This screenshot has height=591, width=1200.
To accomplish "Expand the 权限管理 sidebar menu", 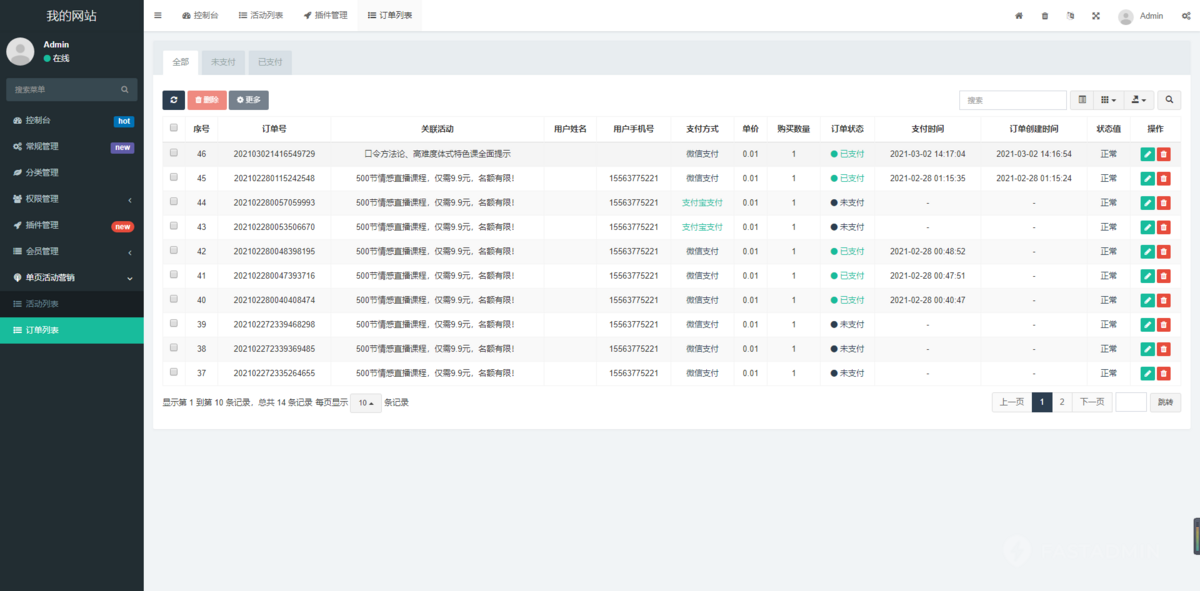I will point(71,199).
